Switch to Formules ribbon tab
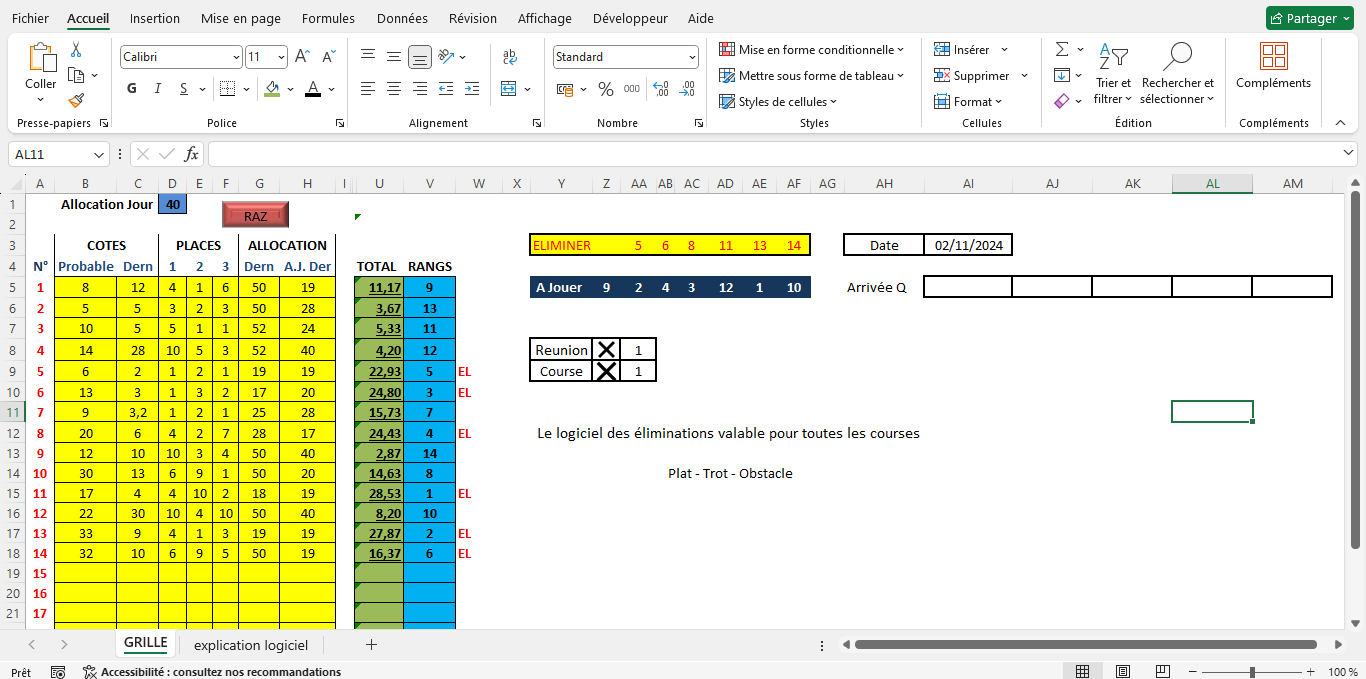The height and width of the screenshot is (679, 1366). pos(328,18)
